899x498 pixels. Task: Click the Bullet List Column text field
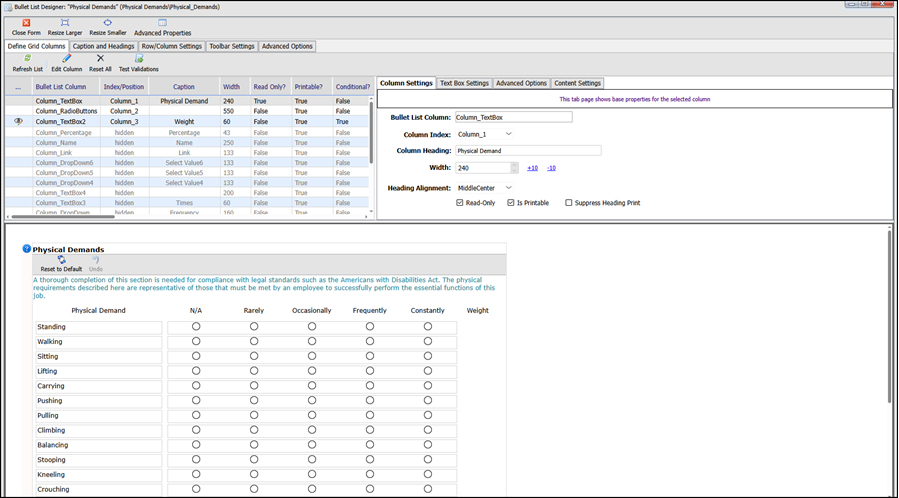click(514, 117)
